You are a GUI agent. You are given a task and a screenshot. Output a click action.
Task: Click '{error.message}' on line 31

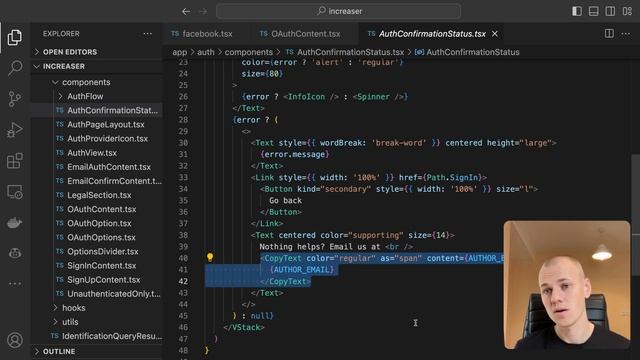[295, 154]
